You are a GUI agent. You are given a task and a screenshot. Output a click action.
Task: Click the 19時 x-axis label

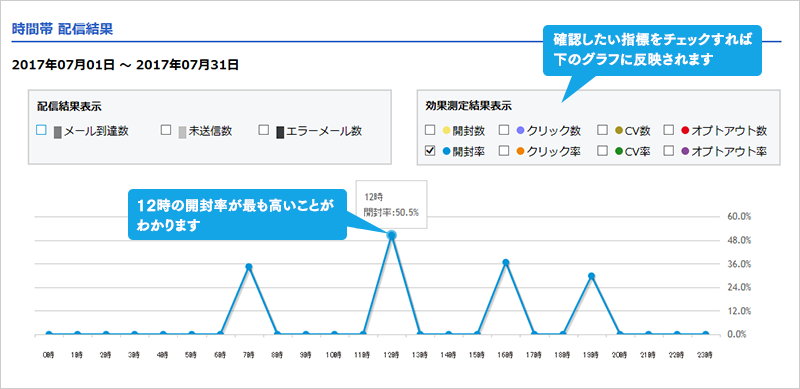[592, 354]
